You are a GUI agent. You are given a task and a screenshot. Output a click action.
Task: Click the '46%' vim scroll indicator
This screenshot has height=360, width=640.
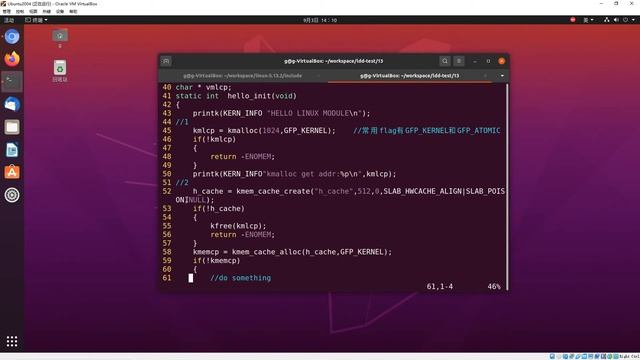[x=494, y=287]
